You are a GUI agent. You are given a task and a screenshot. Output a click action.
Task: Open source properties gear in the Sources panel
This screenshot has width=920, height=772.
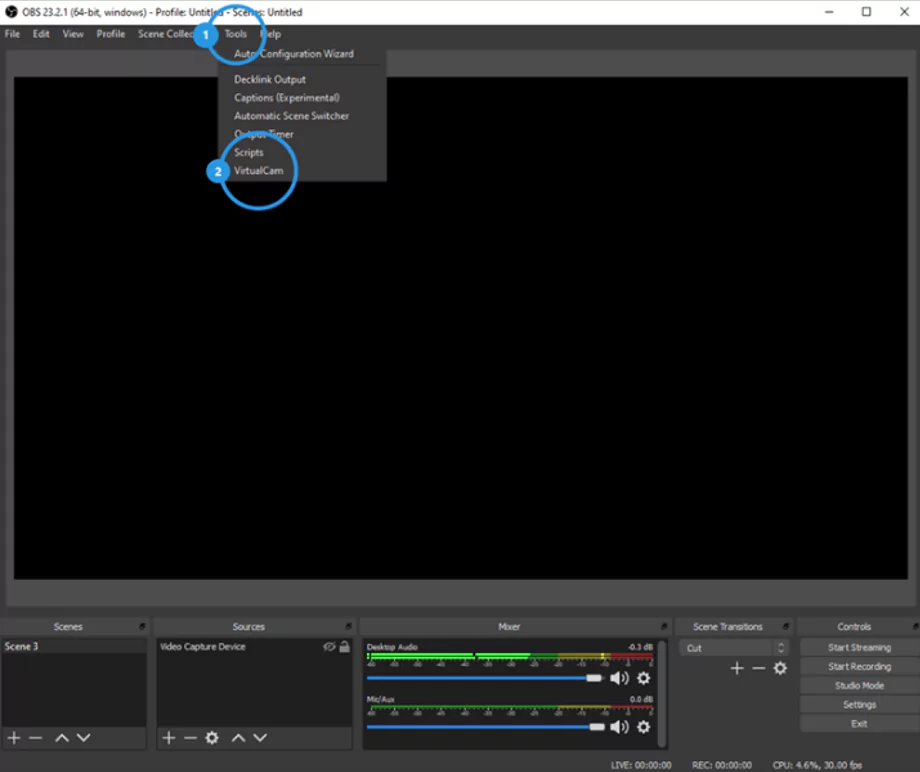212,738
